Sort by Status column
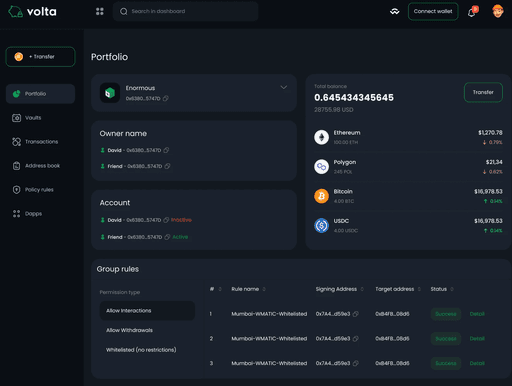Viewport: 512px width, 386px height. pos(452,289)
